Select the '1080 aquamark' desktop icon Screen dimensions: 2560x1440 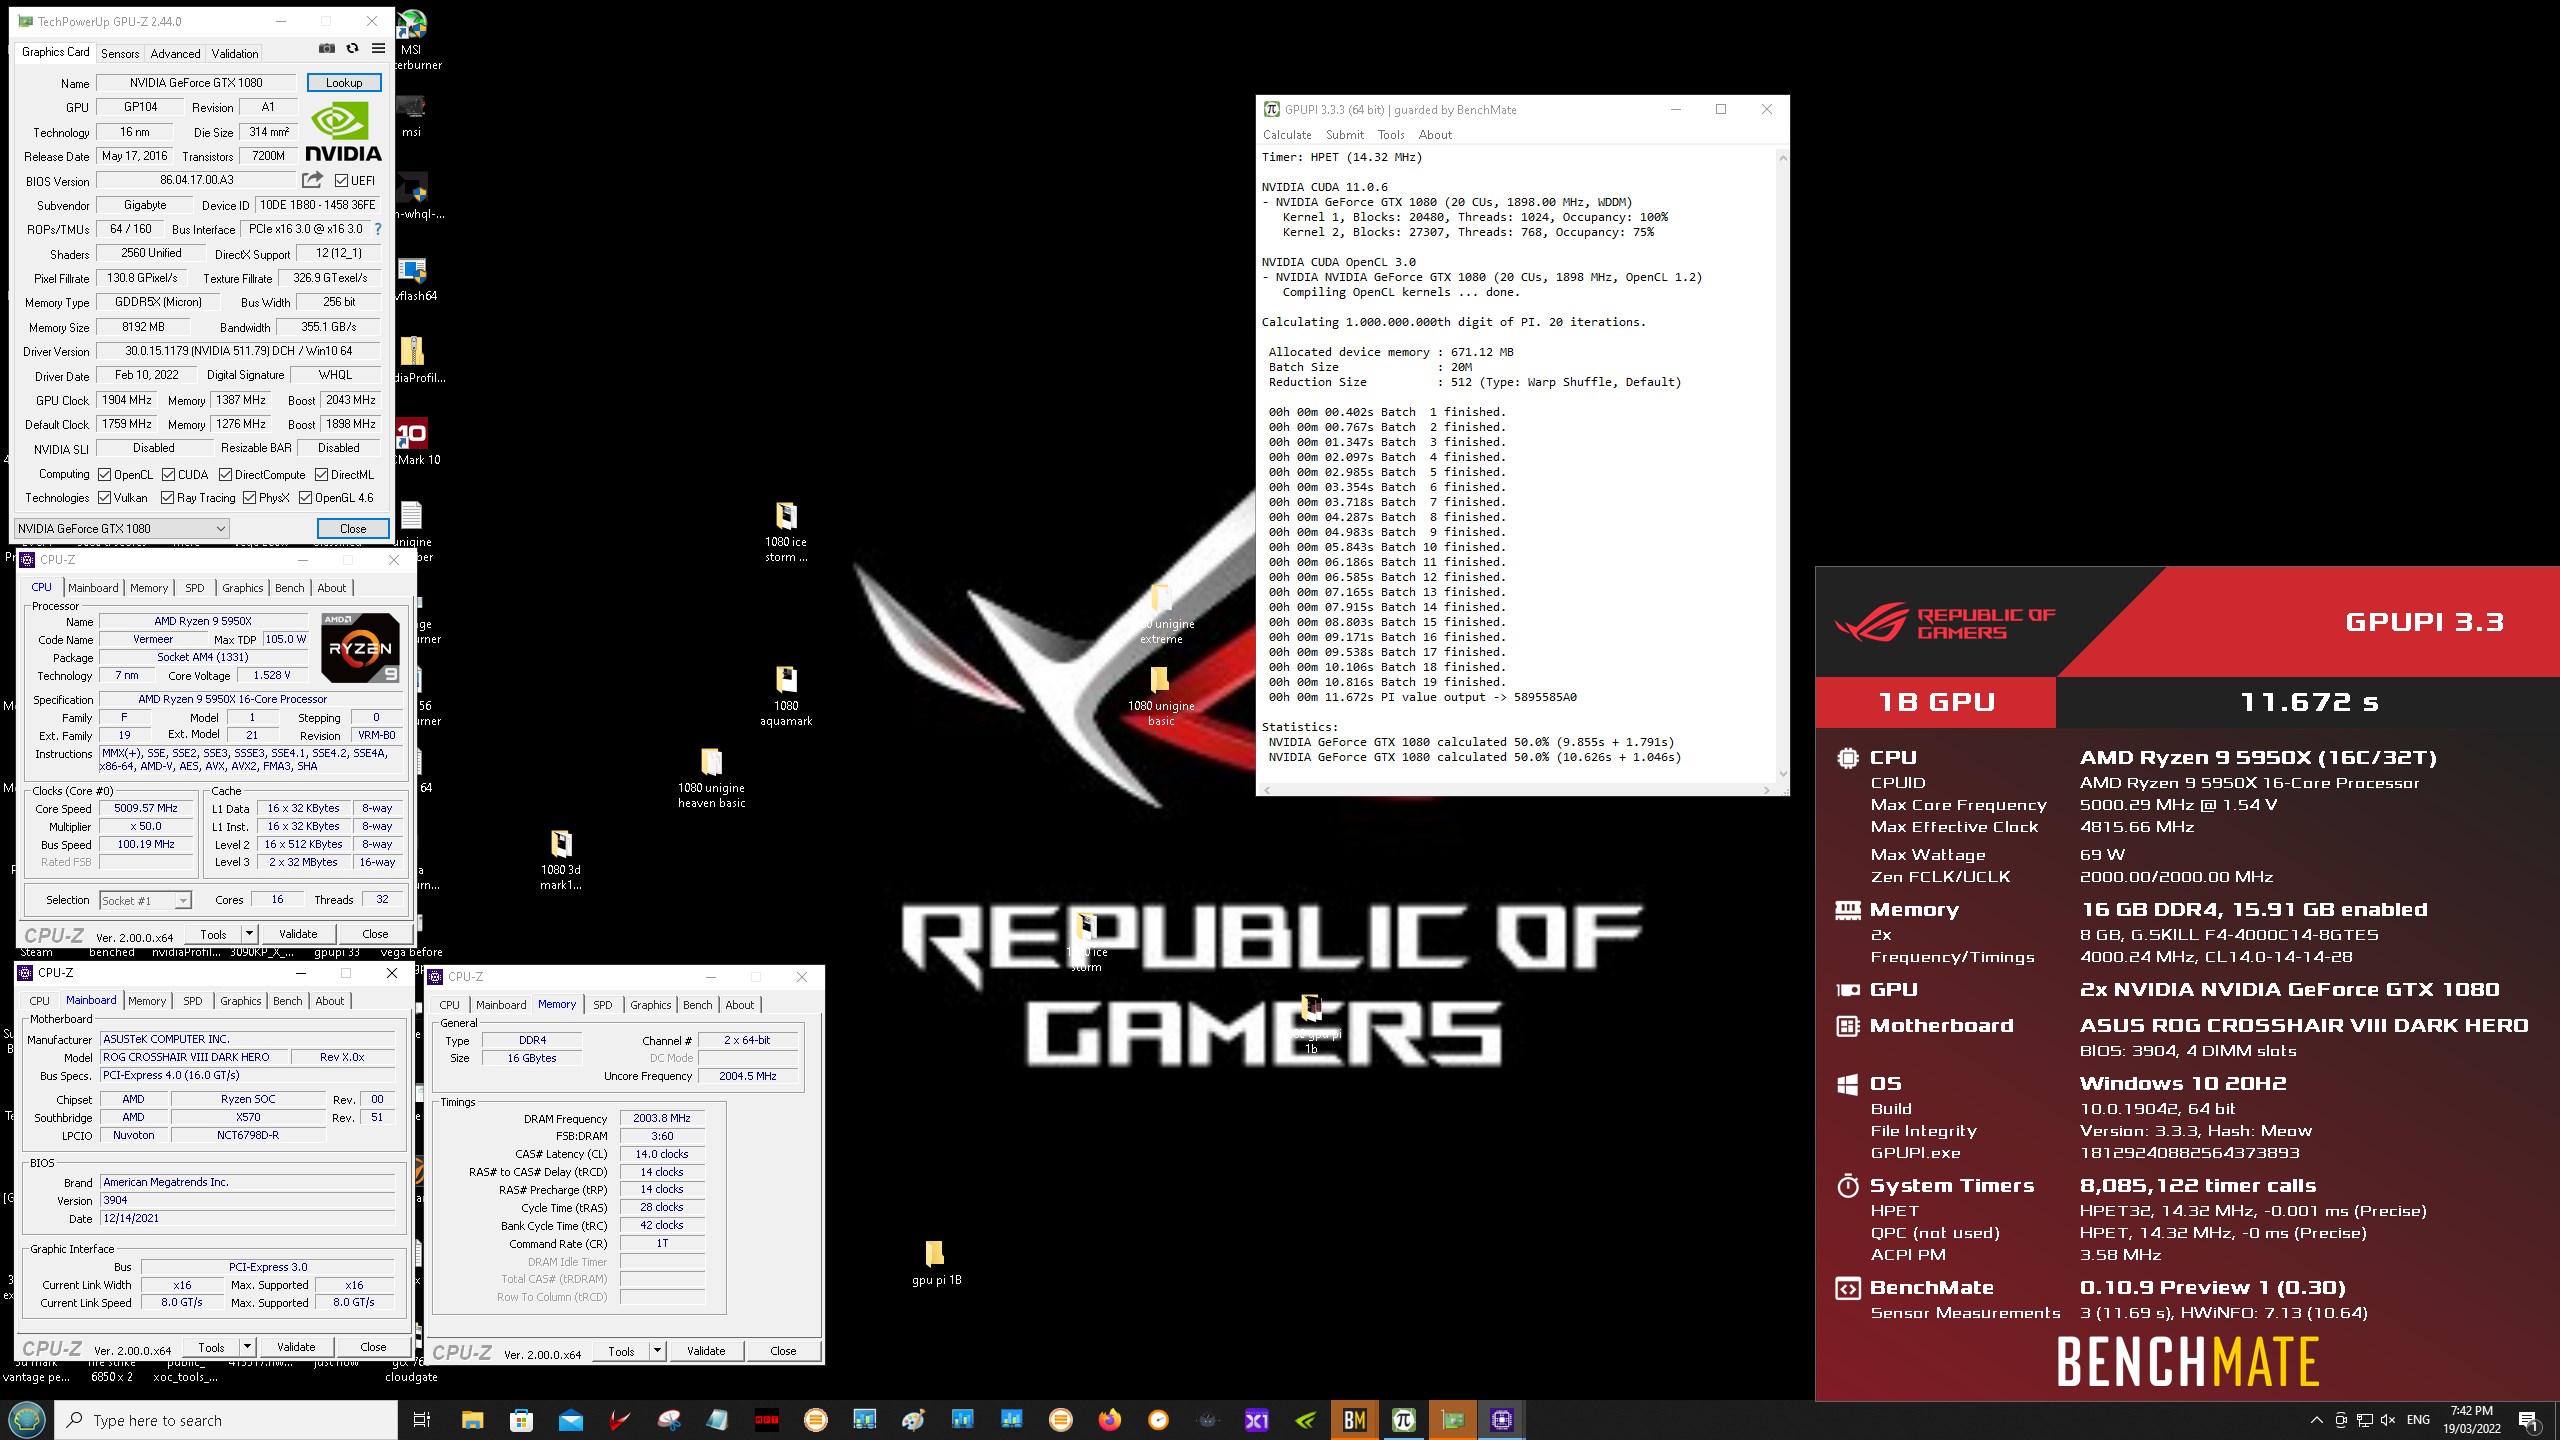(x=786, y=696)
